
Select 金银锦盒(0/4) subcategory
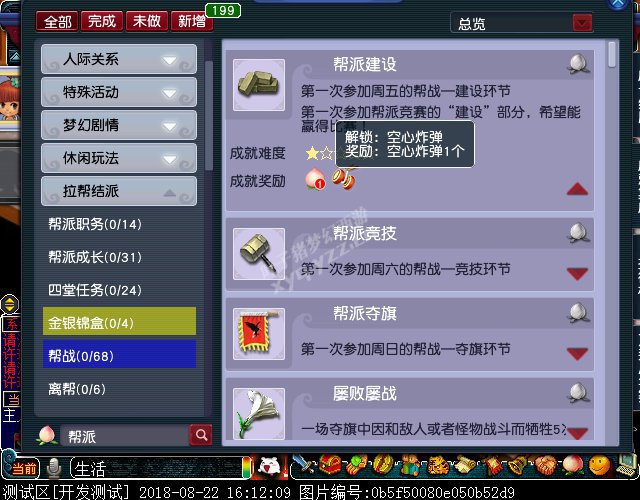point(119,323)
